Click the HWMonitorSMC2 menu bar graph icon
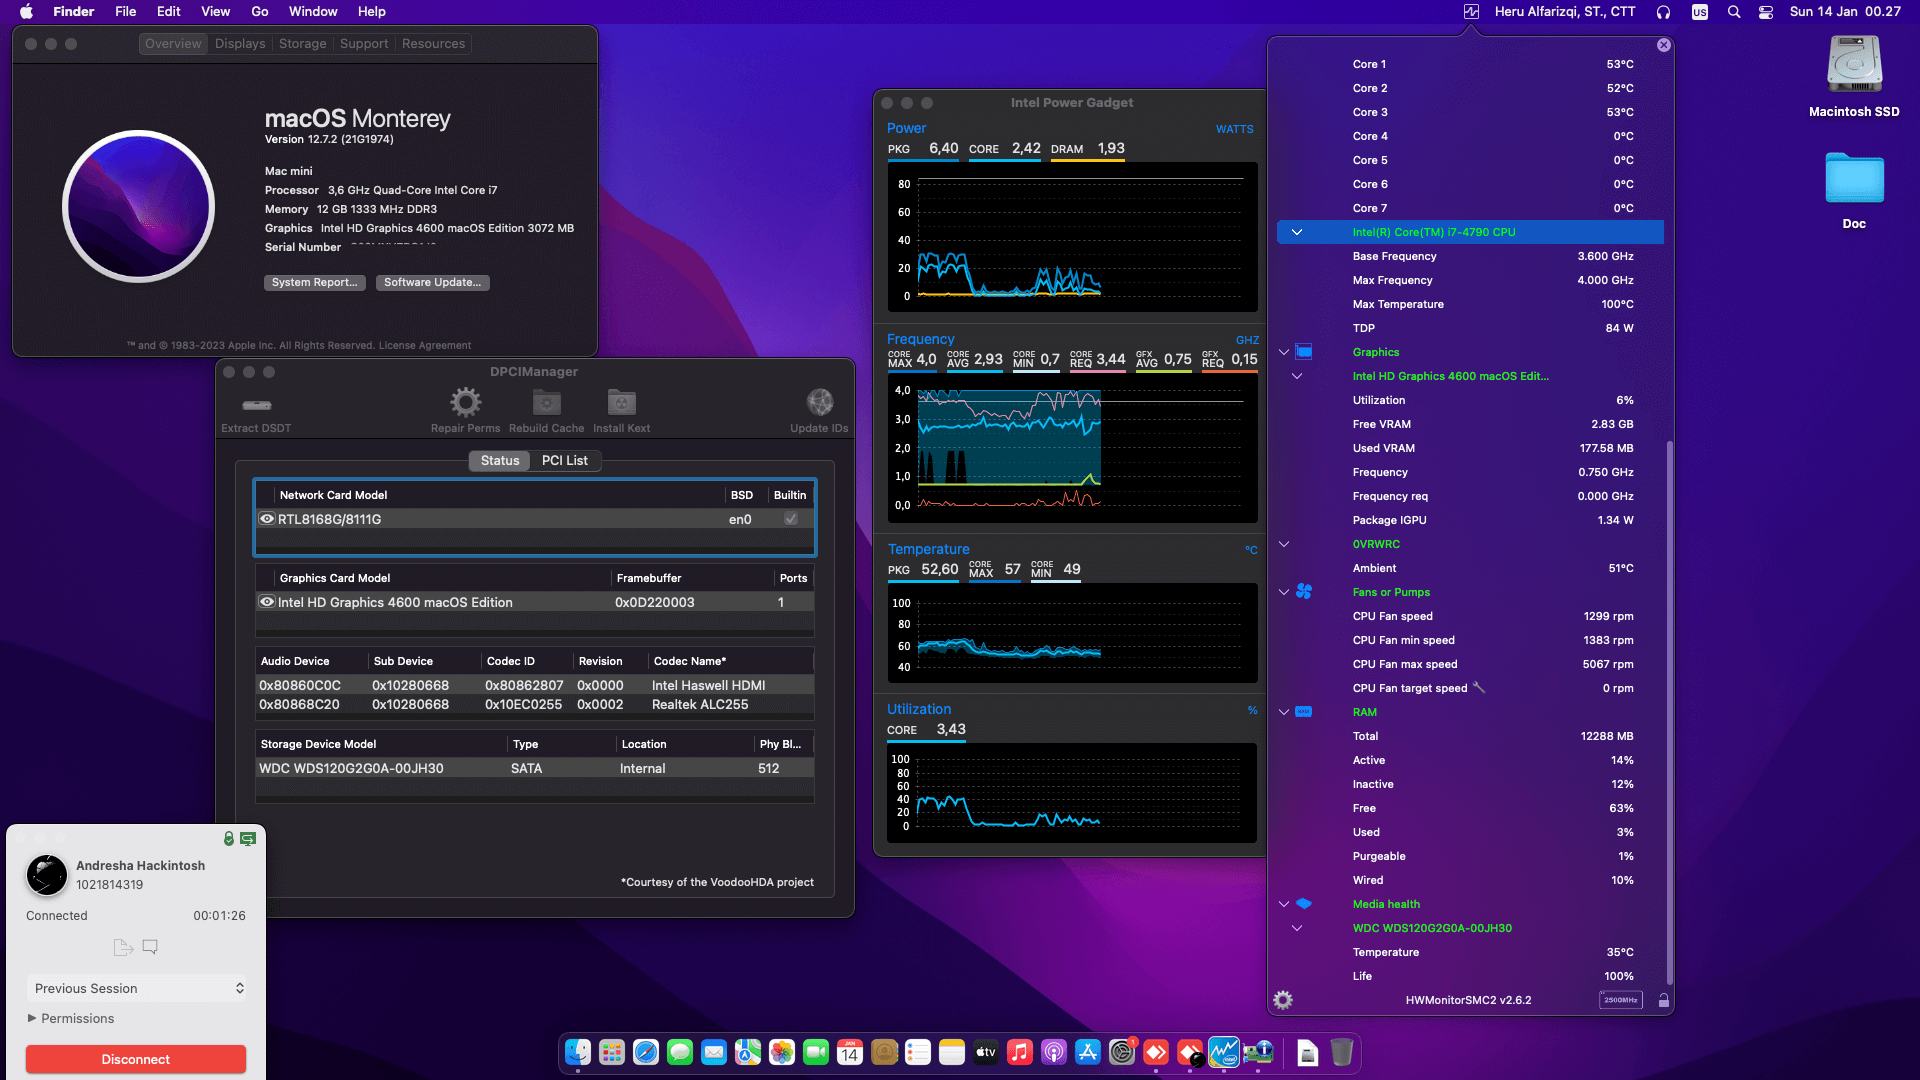 click(x=1470, y=11)
